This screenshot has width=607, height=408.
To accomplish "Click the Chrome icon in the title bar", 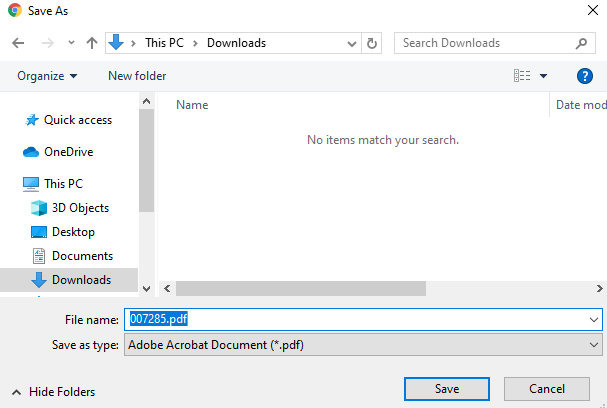I will tap(15, 10).
